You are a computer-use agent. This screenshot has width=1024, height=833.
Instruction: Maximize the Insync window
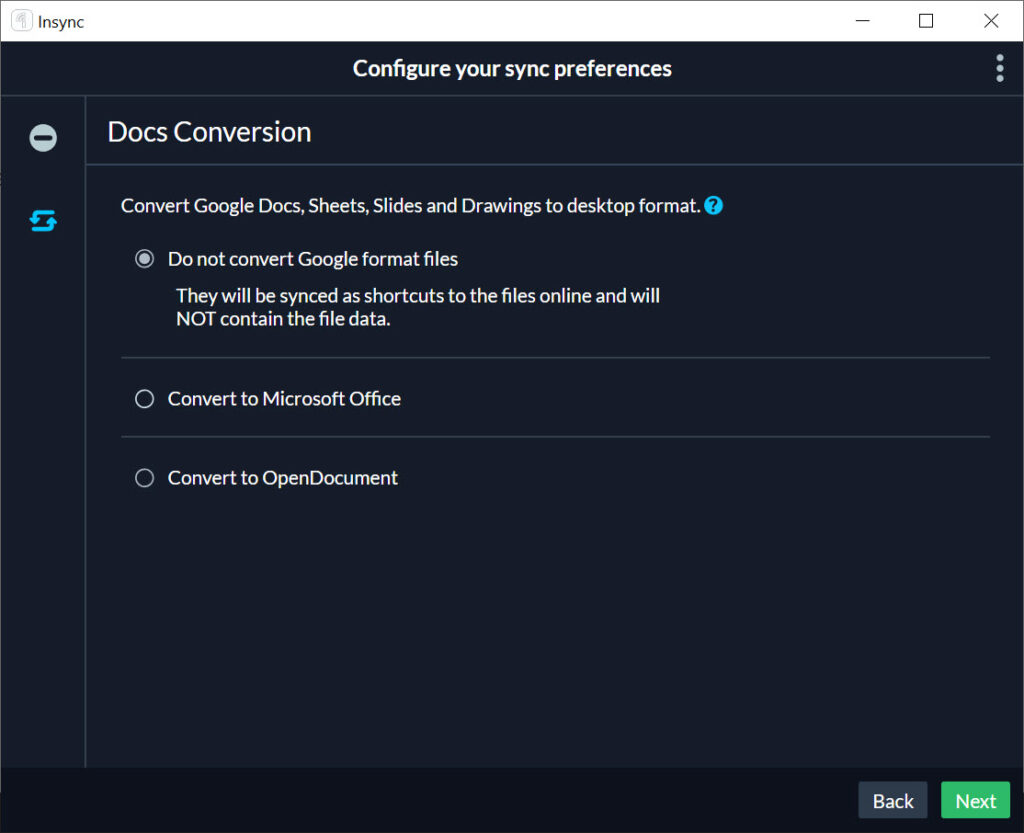(x=925, y=21)
